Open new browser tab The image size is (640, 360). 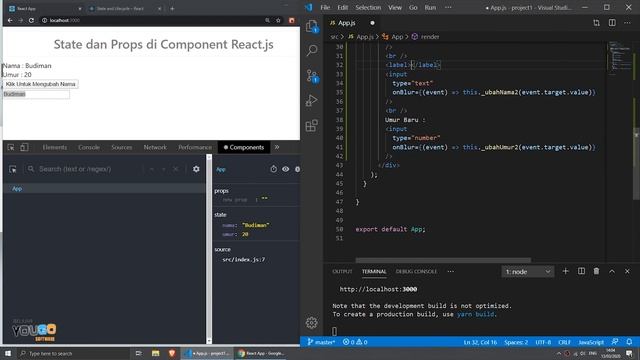pos(172,8)
